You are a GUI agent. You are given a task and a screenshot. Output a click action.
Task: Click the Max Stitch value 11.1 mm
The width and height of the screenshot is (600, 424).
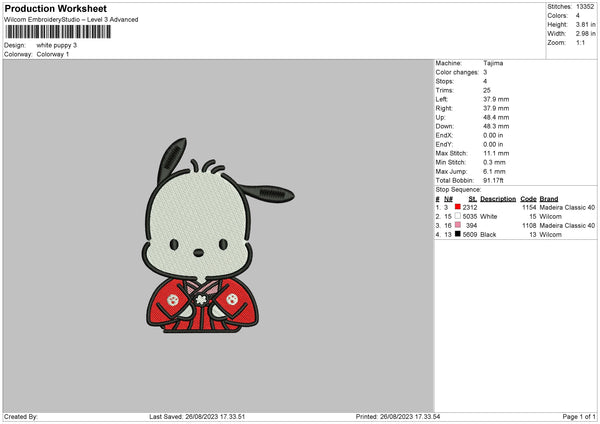tap(496, 153)
